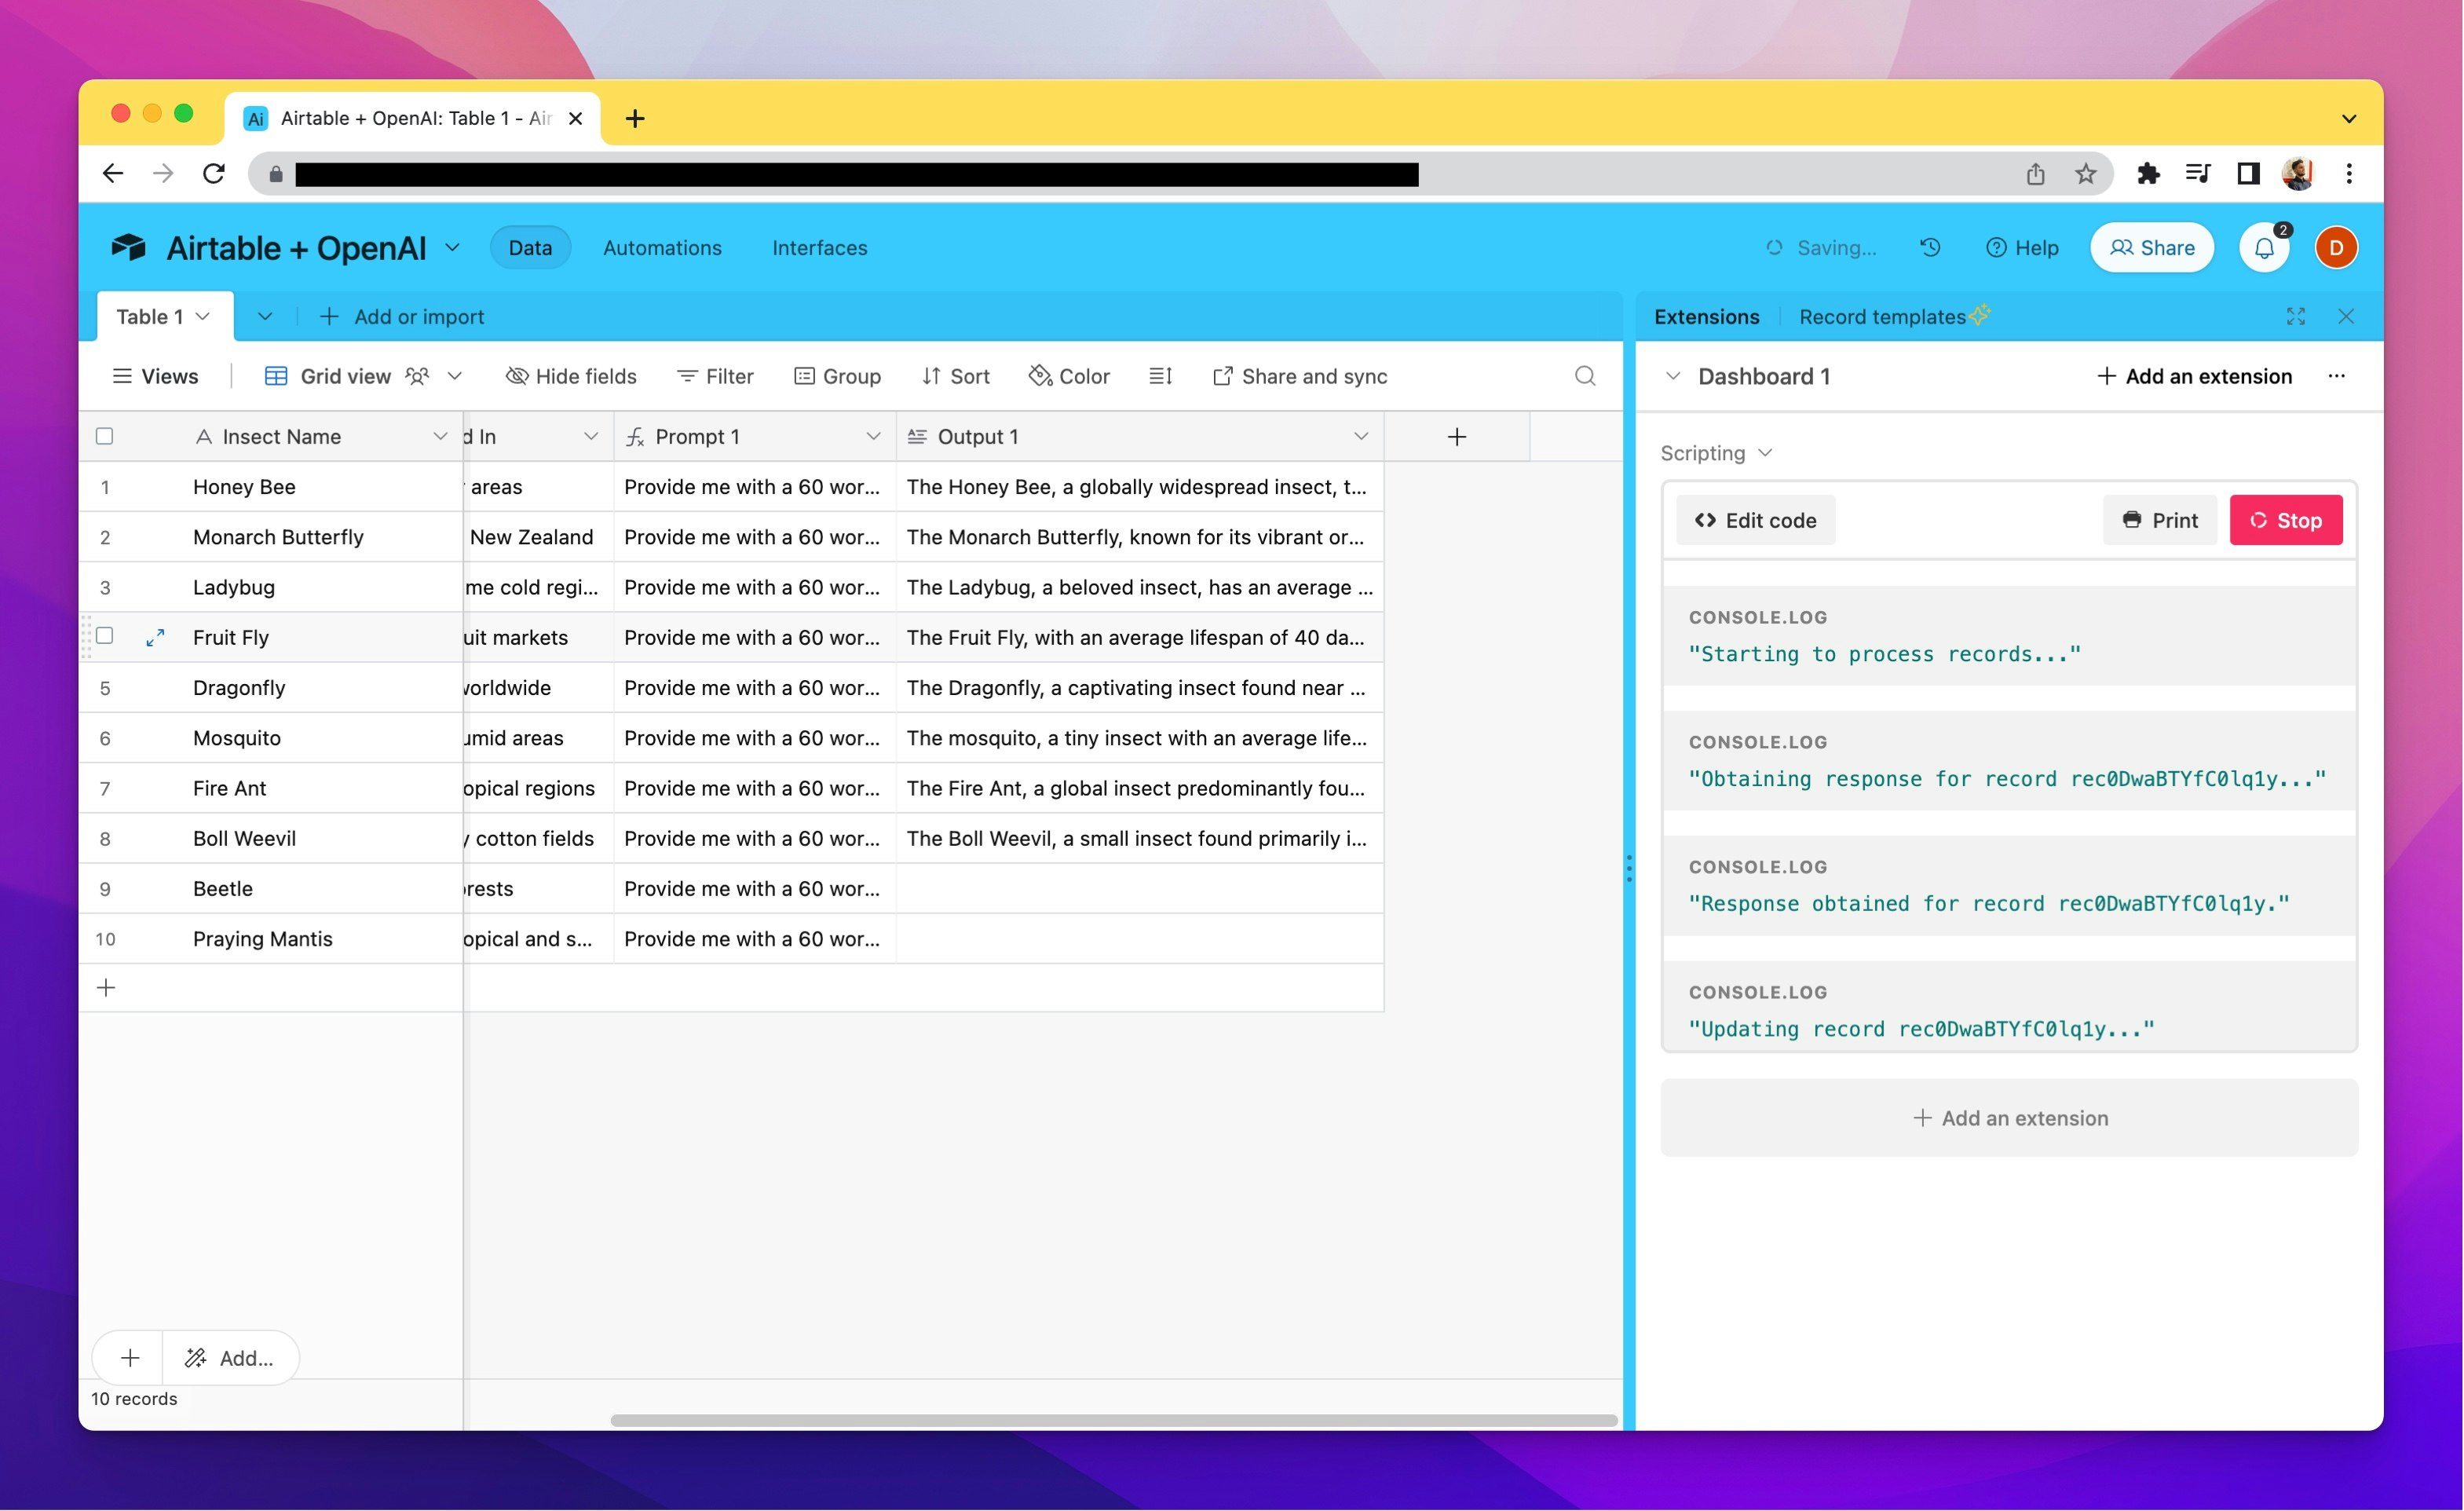Open Prompt 1 field menu arrow
This screenshot has height=1511, width=2464.
872,436
